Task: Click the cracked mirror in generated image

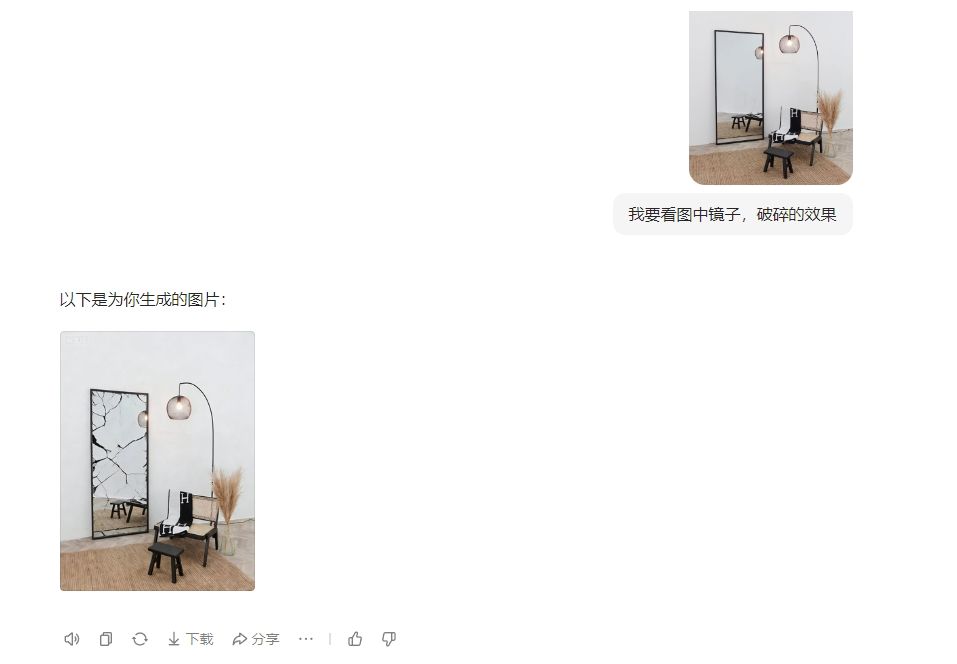Action: point(119,464)
